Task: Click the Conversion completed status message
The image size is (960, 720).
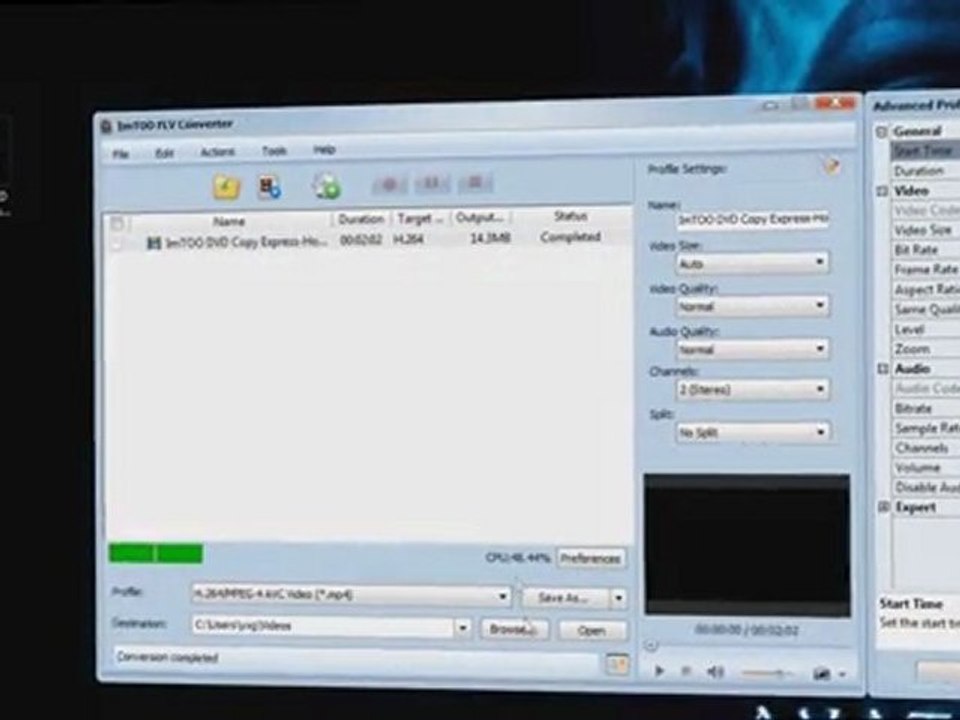Action: 167,658
